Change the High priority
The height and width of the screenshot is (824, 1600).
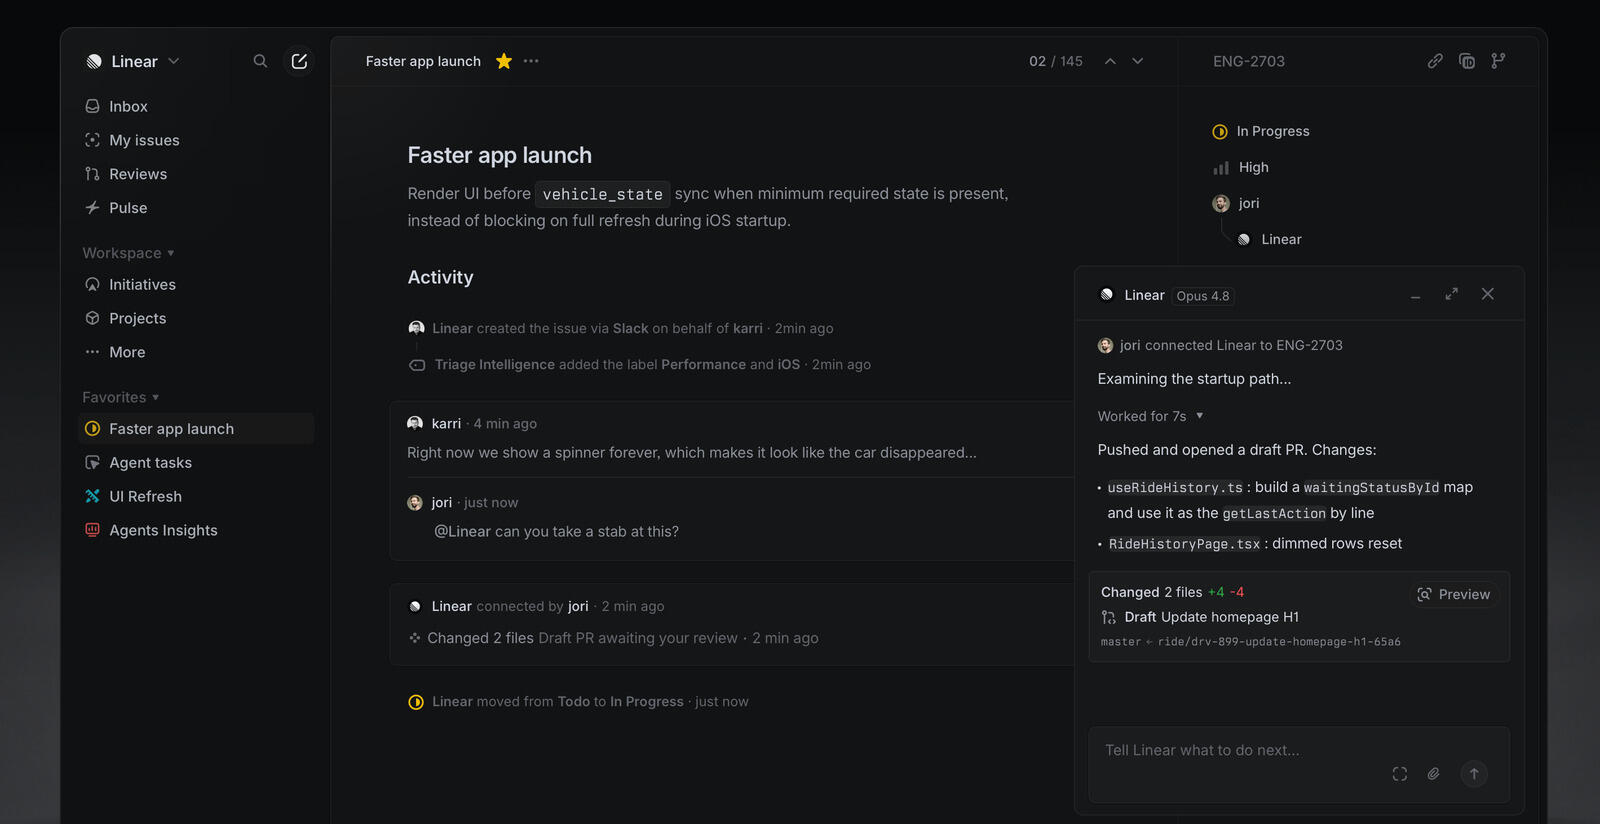point(1241,167)
